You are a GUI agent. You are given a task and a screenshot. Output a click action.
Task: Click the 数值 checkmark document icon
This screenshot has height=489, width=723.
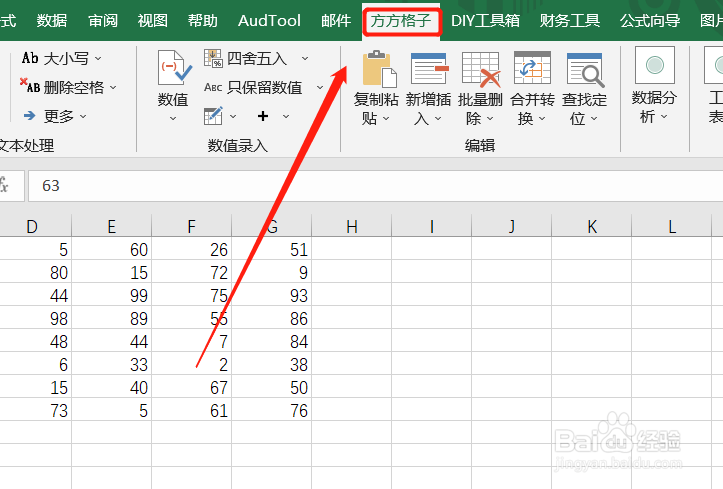pyautogui.click(x=174, y=67)
